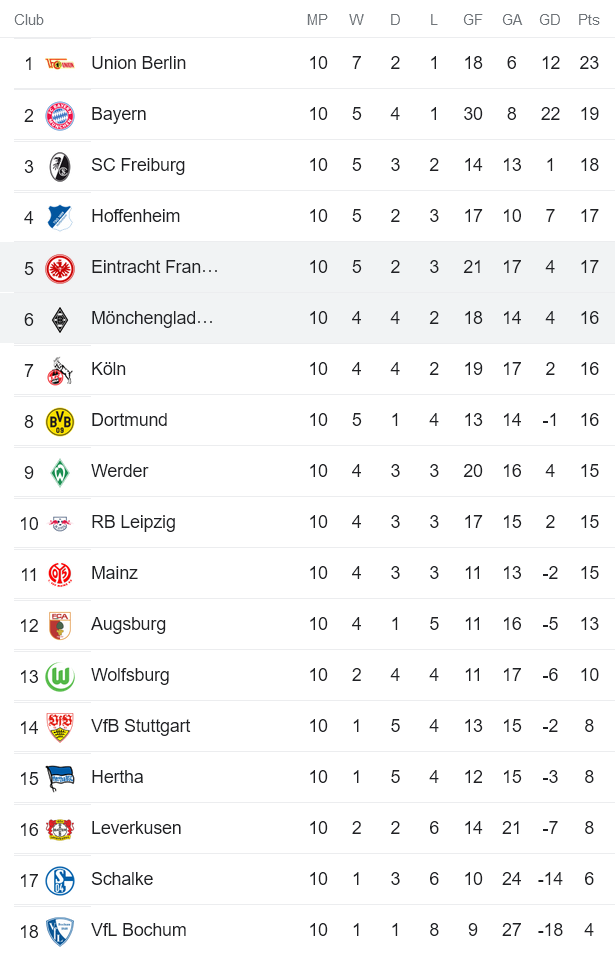Image resolution: width=615 pixels, height=959 pixels.
Task: Open the Mainz team page
Action: [x=114, y=573]
